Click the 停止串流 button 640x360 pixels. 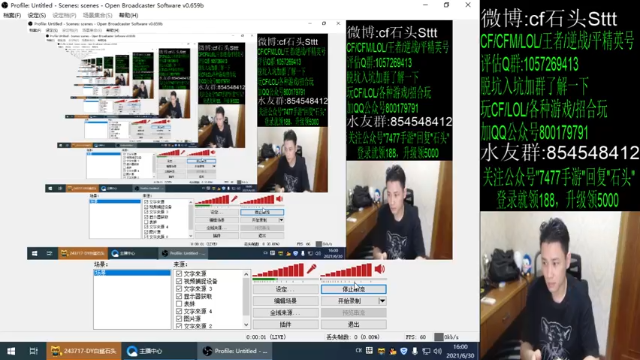click(353, 289)
